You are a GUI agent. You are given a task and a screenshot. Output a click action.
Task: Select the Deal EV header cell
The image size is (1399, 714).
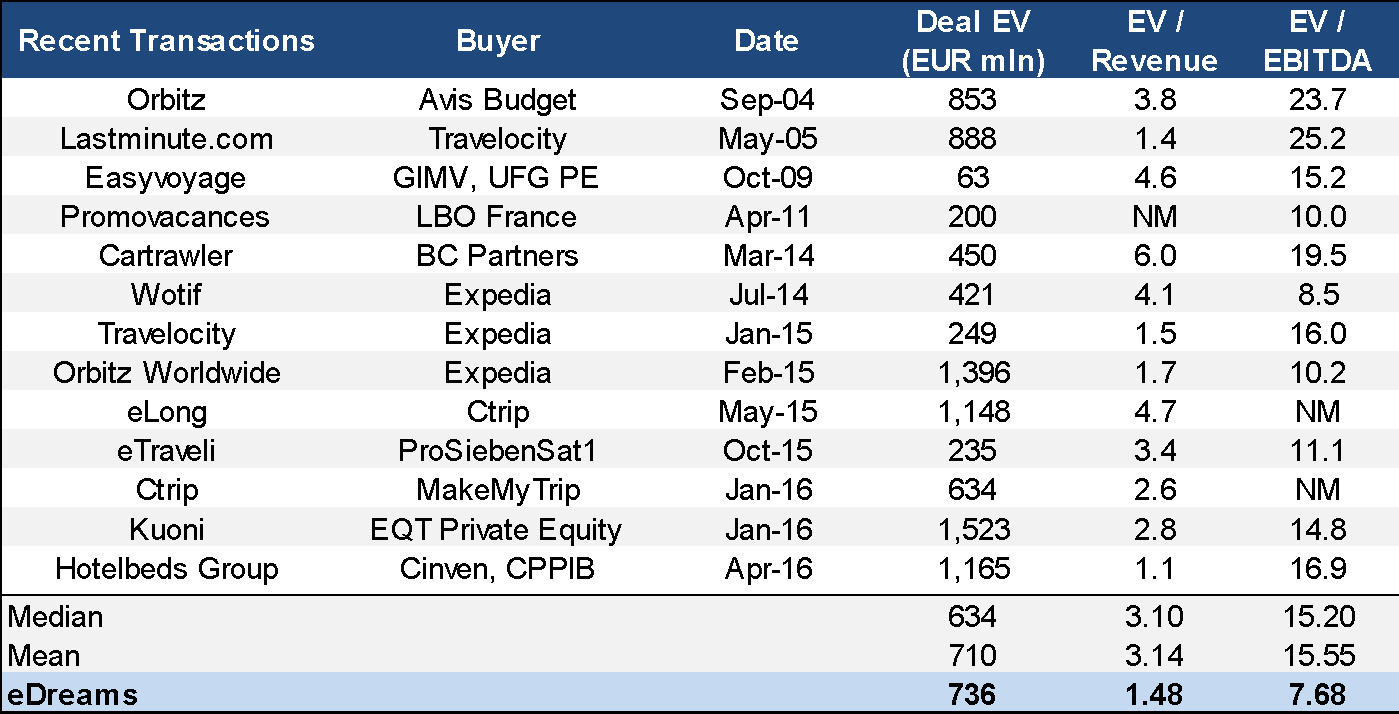973,41
